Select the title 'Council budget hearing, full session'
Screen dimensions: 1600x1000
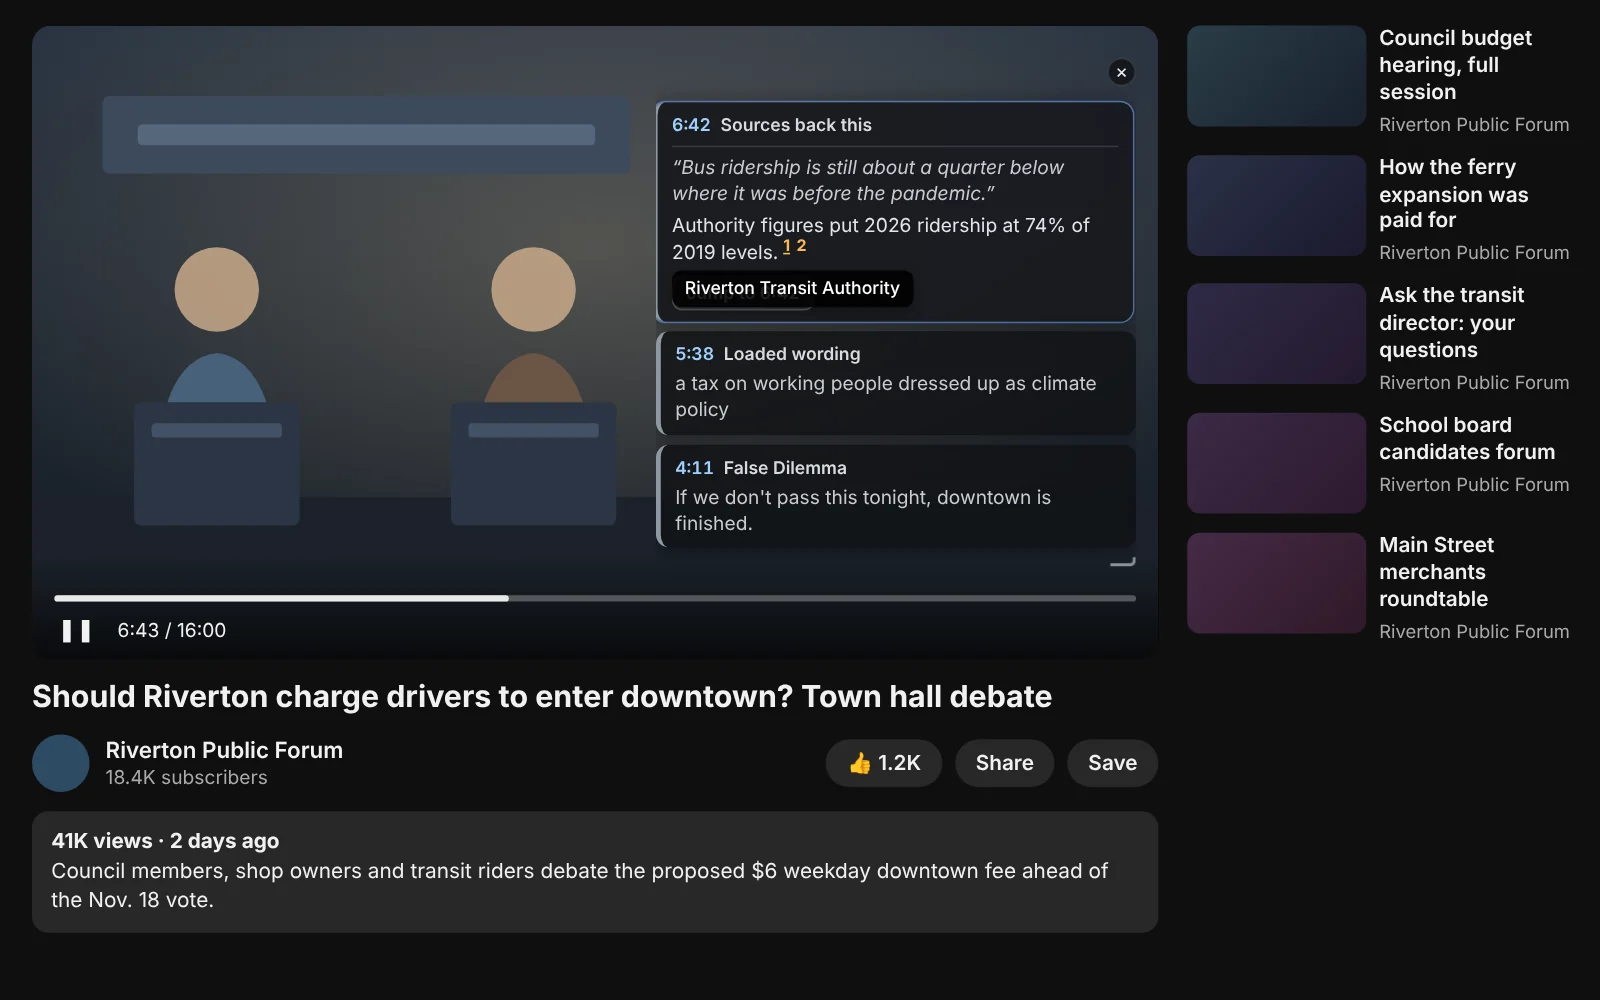click(1455, 65)
